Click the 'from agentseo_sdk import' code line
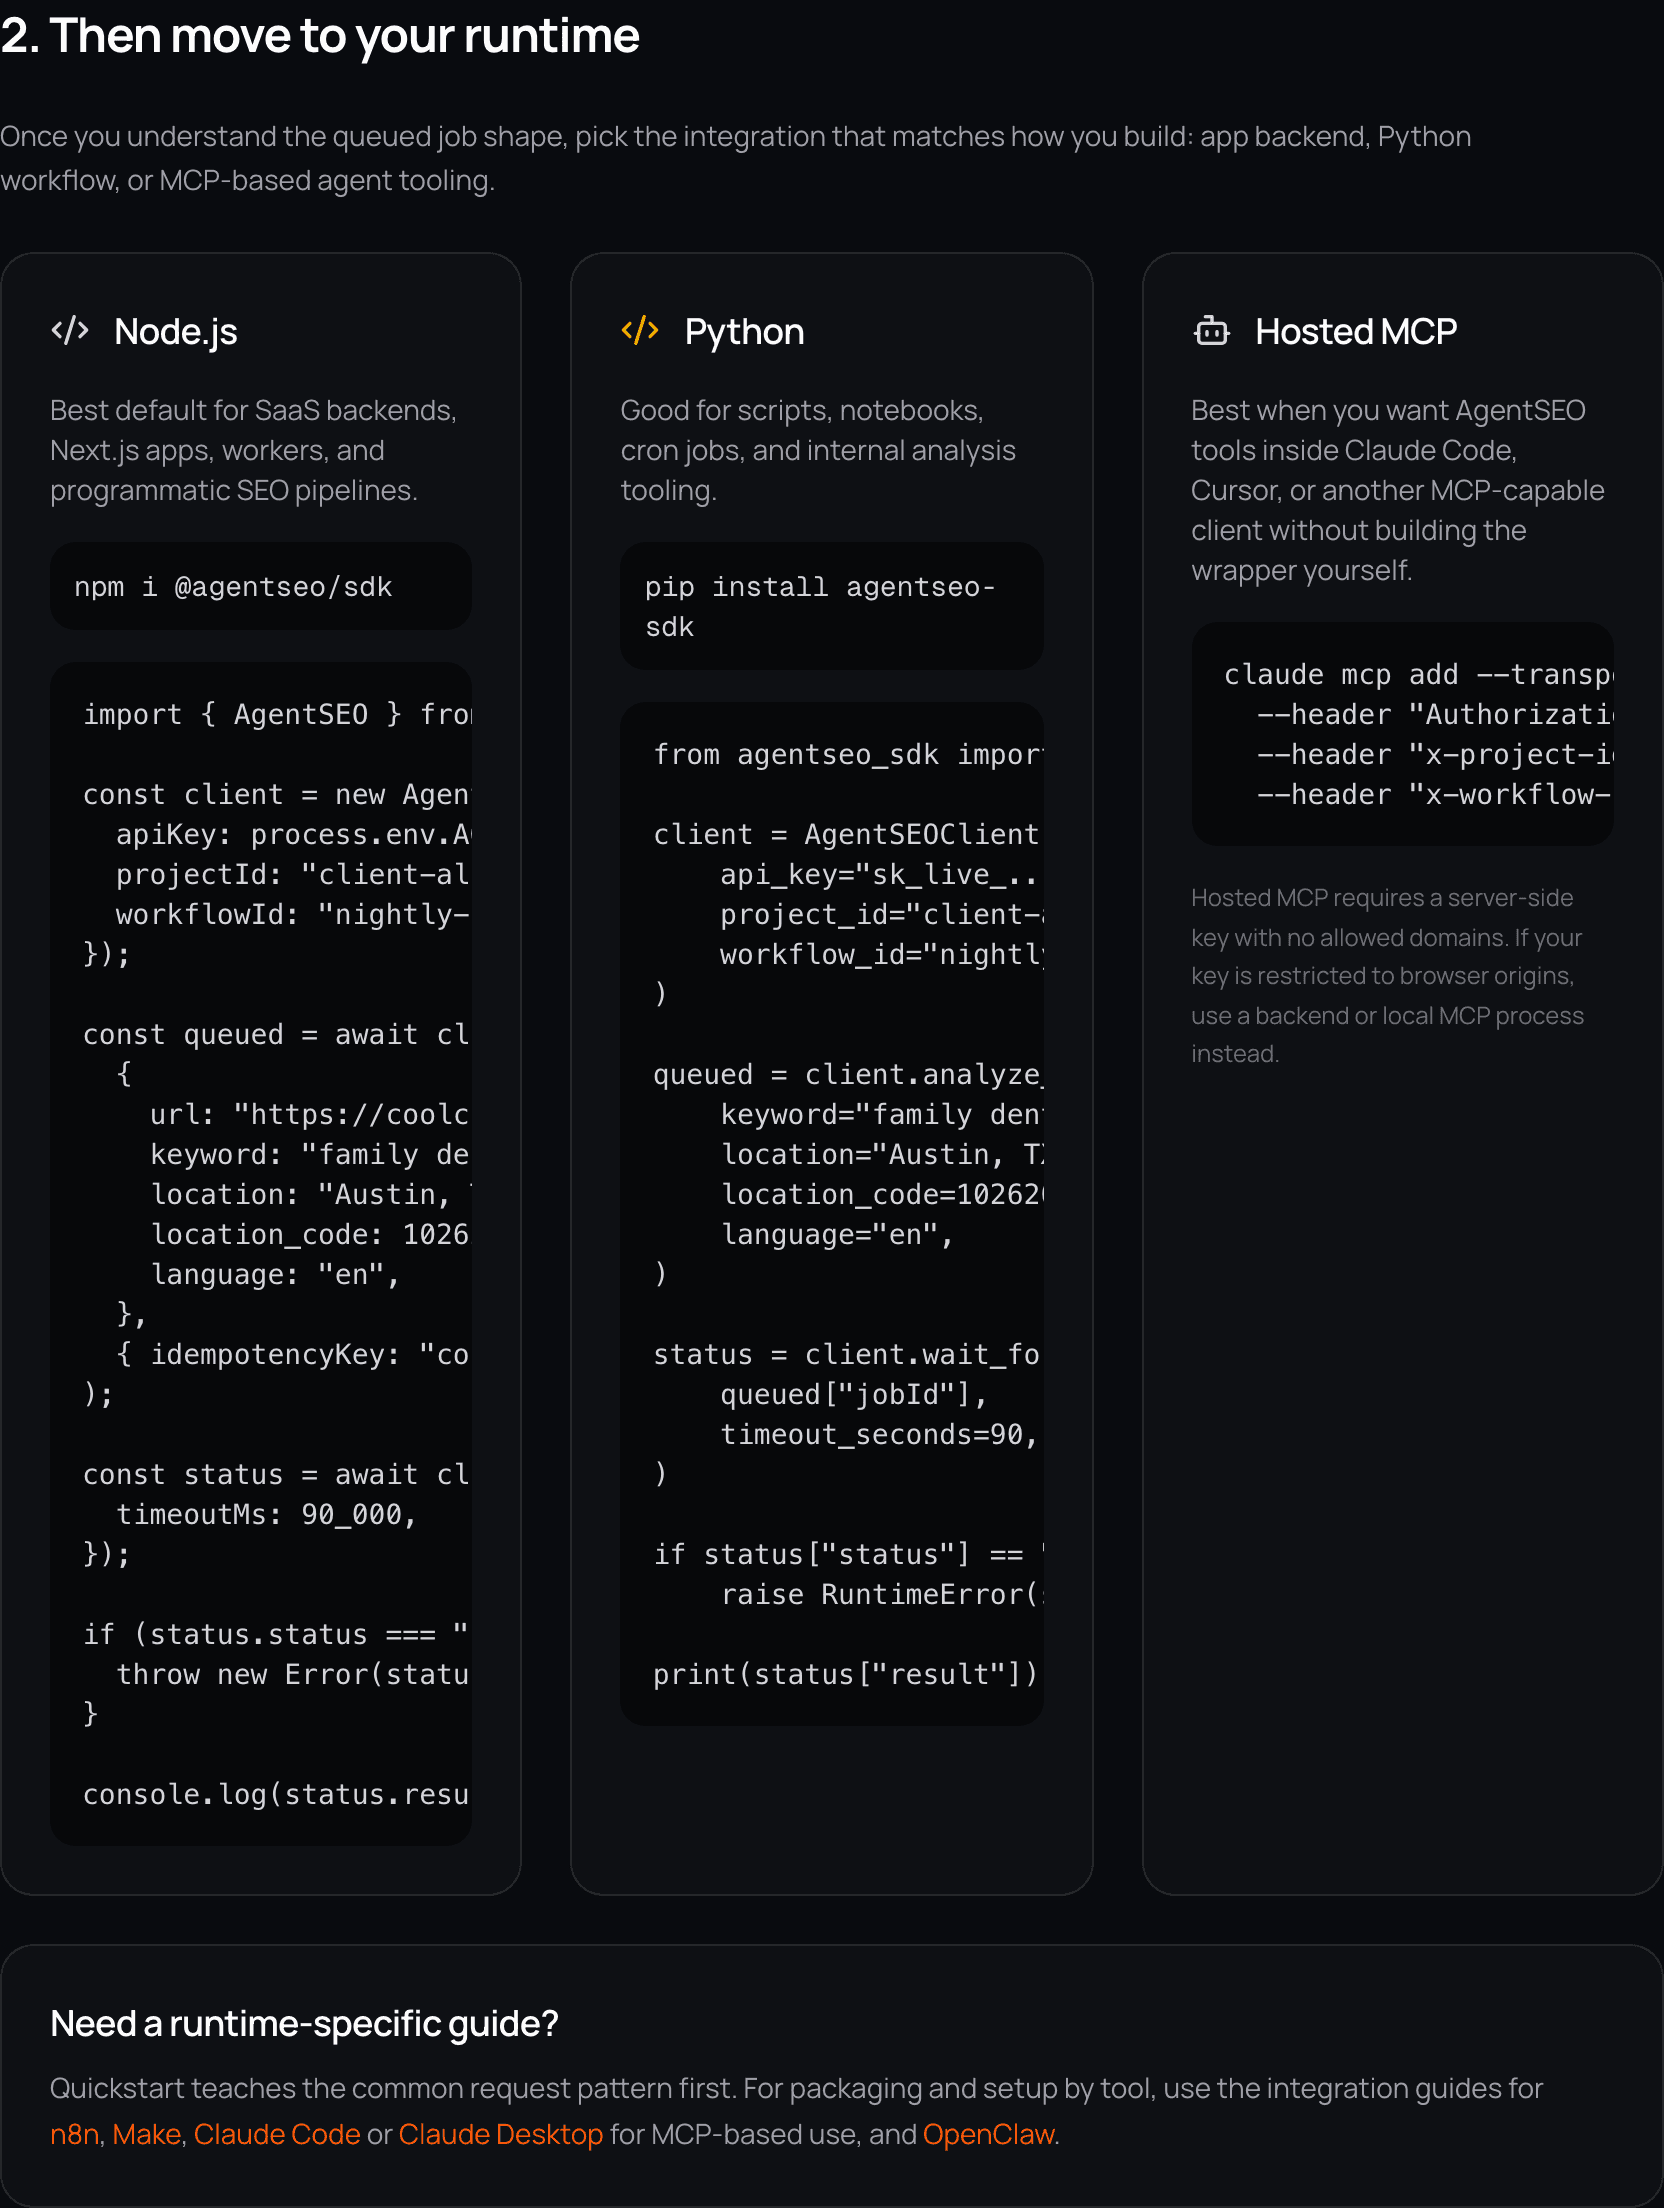 coord(848,754)
